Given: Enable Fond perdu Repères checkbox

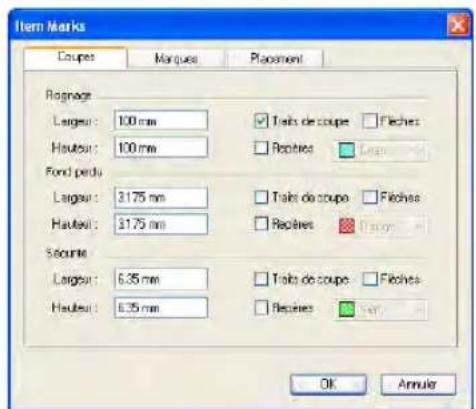Looking at the screenshot, I should coord(261,224).
